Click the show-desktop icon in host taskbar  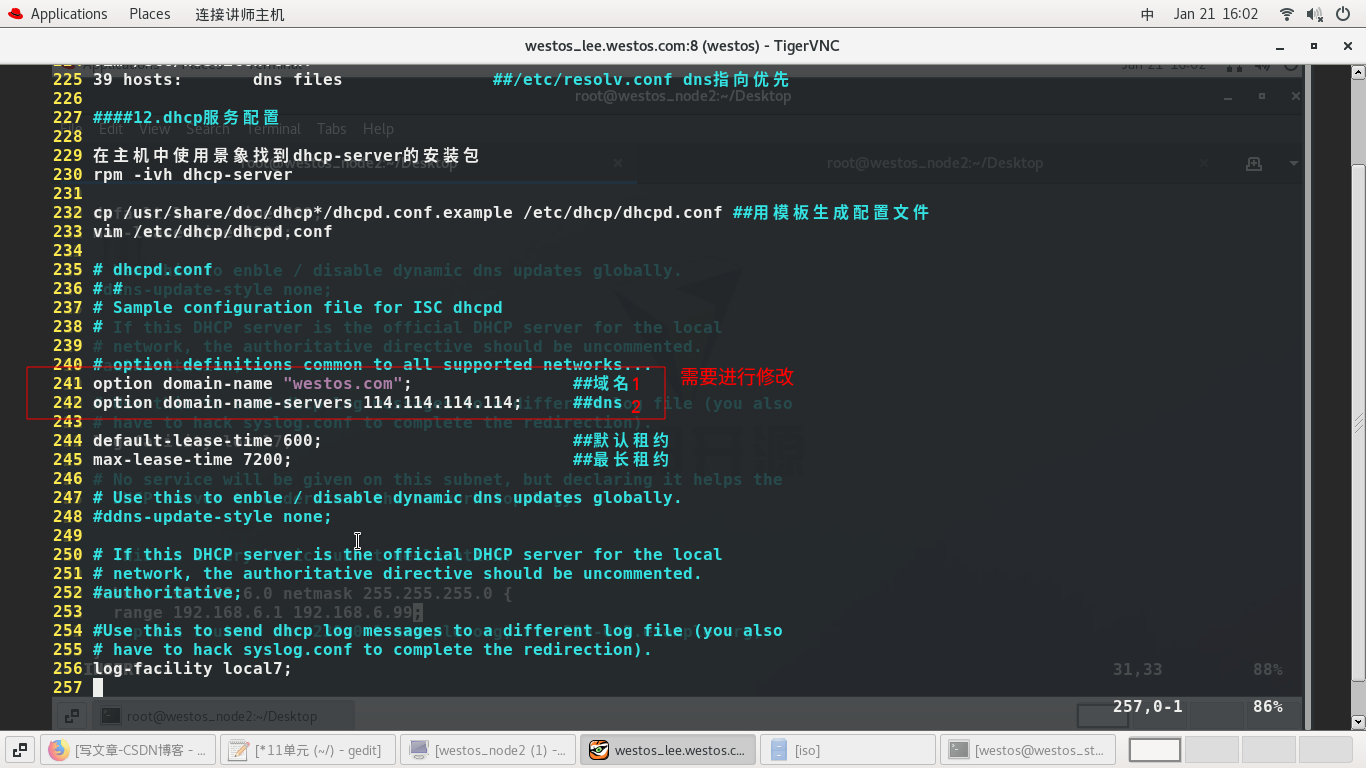tap(20, 750)
